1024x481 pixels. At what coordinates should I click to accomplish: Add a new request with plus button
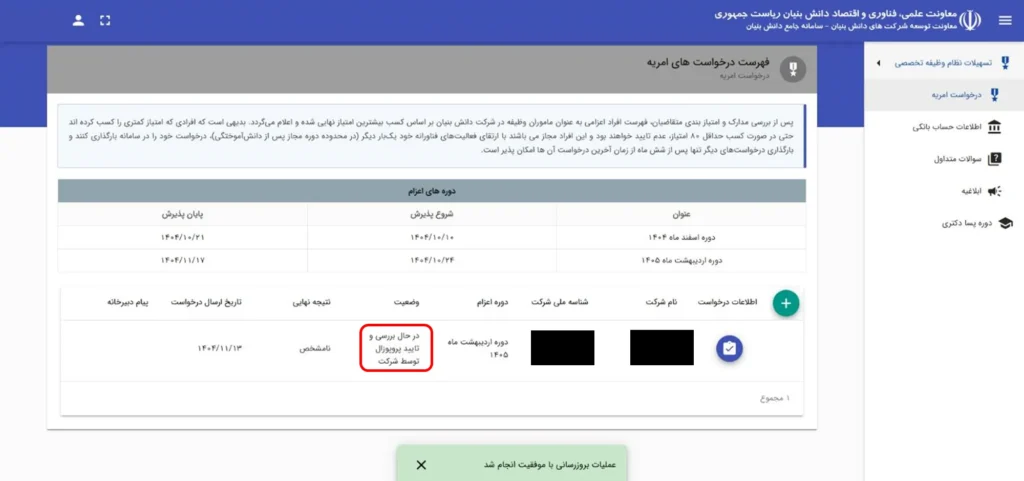point(786,303)
